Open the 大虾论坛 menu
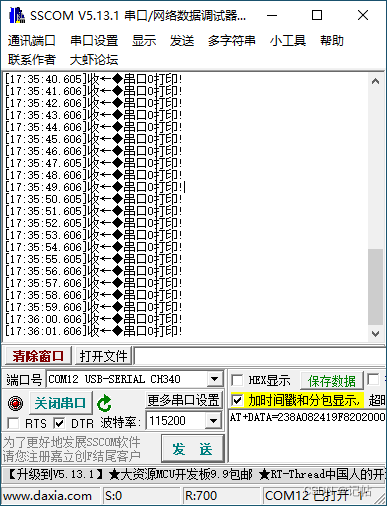 tap(94, 60)
